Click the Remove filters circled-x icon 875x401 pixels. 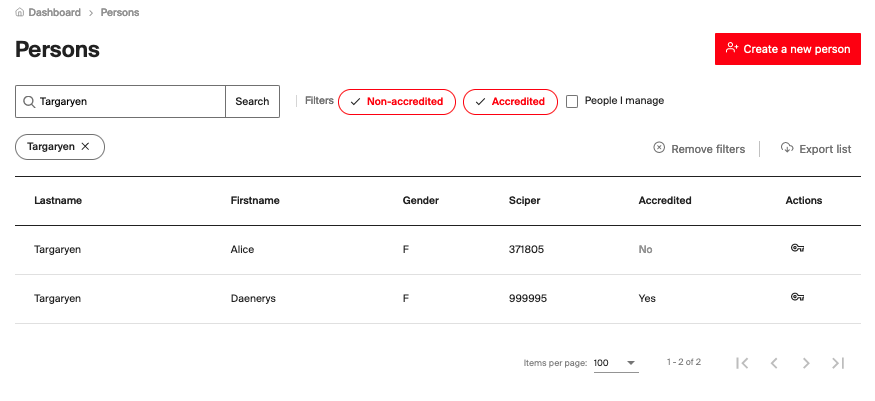click(x=659, y=148)
